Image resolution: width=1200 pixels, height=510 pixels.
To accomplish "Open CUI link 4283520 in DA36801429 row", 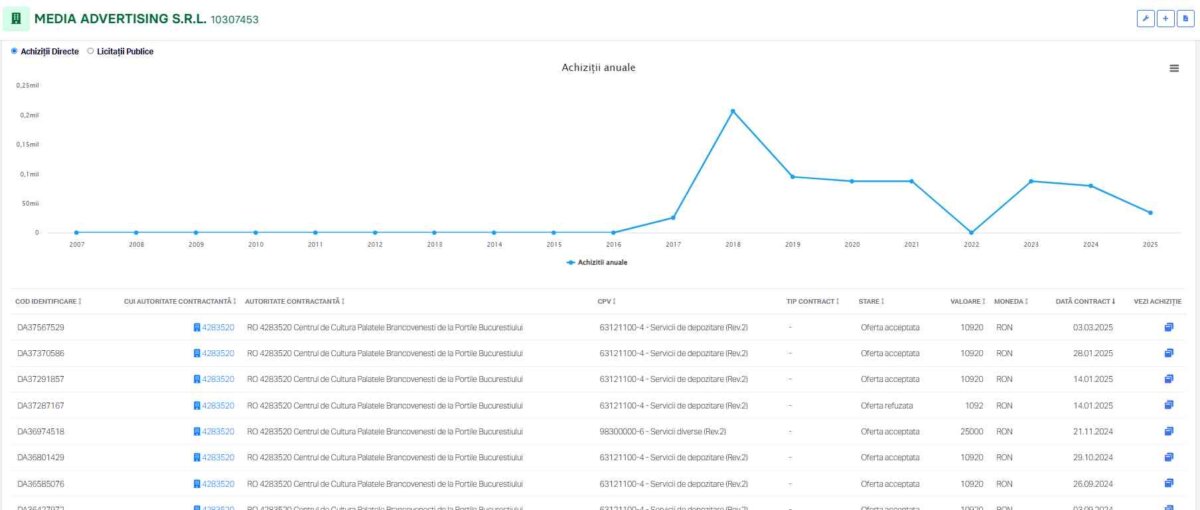I will click(217, 457).
